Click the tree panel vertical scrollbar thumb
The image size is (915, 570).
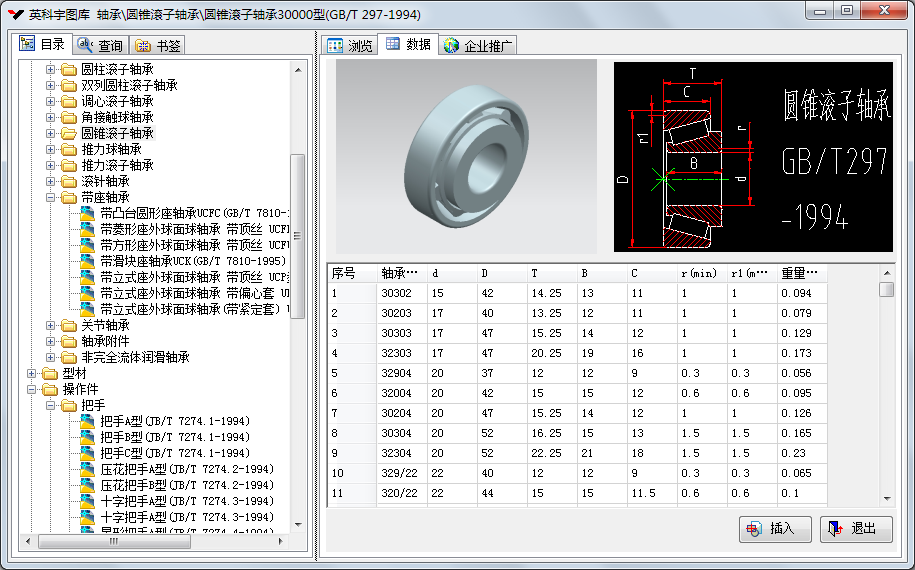297,235
